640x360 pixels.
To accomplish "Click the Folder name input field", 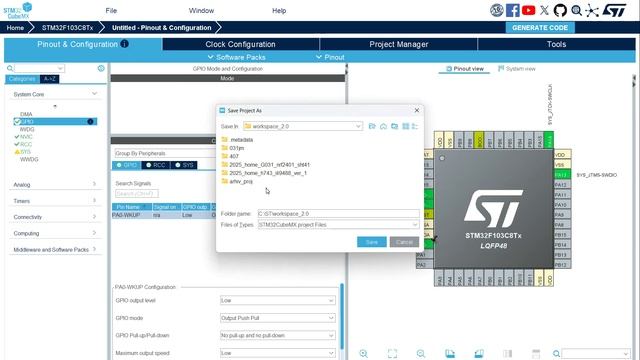I will [338, 213].
